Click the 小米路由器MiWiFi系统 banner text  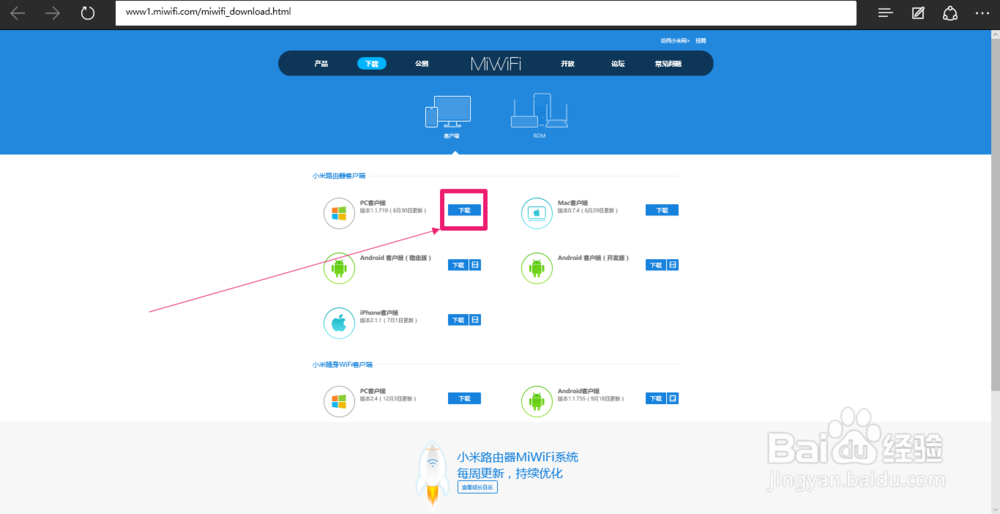[517, 457]
